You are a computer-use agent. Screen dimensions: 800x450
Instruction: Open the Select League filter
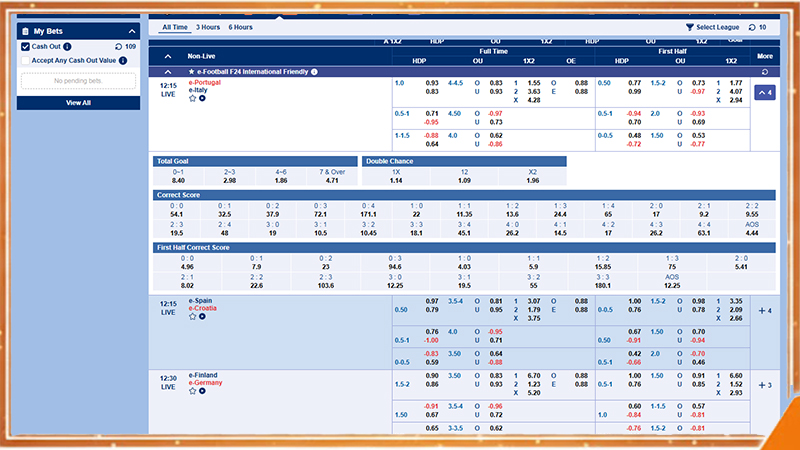[x=714, y=27]
